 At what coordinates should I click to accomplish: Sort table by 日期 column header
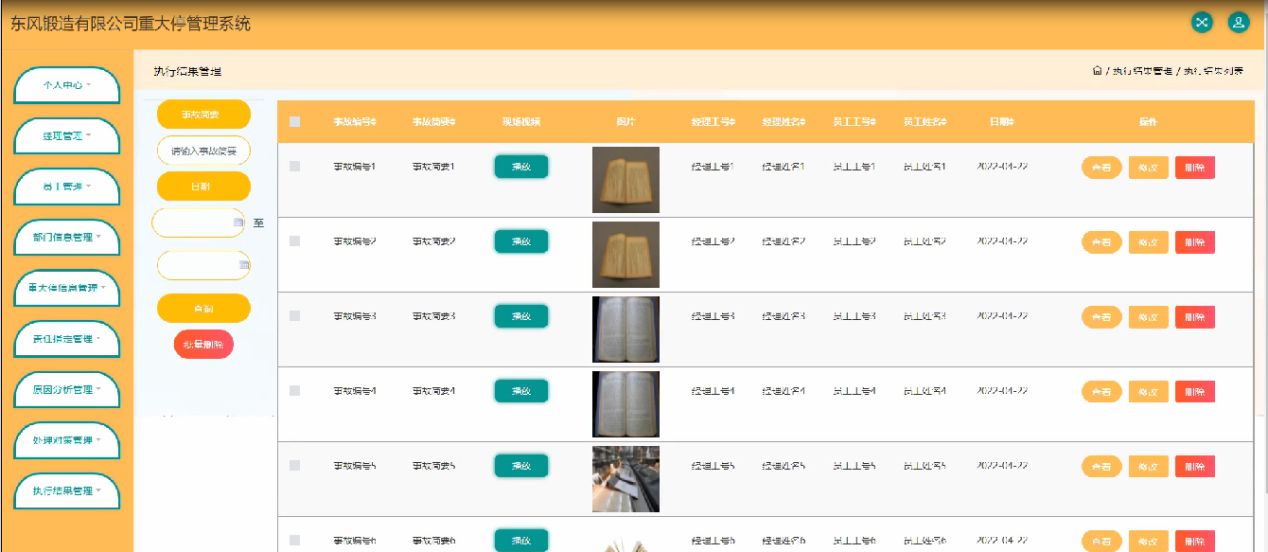click(1002, 122)
